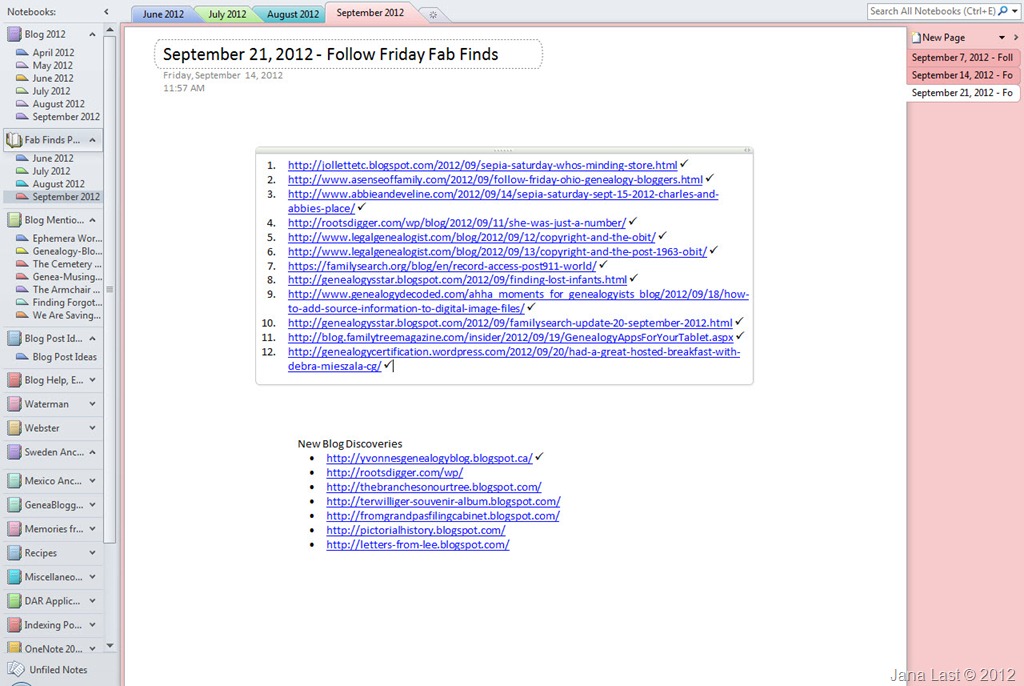Click the Blog Help notebook icon
The width and height of the screenshot is (1024, 686).
(x=14, y=380)
